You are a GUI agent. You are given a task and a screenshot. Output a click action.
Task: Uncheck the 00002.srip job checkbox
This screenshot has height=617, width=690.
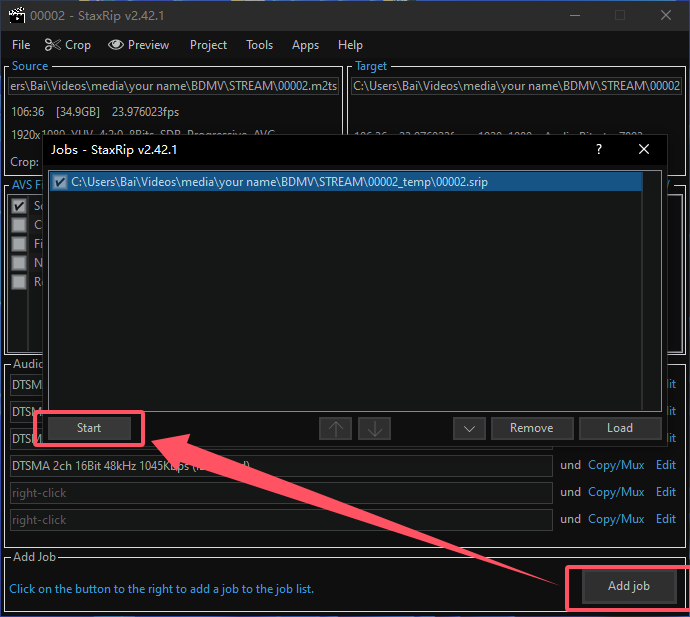60,182
